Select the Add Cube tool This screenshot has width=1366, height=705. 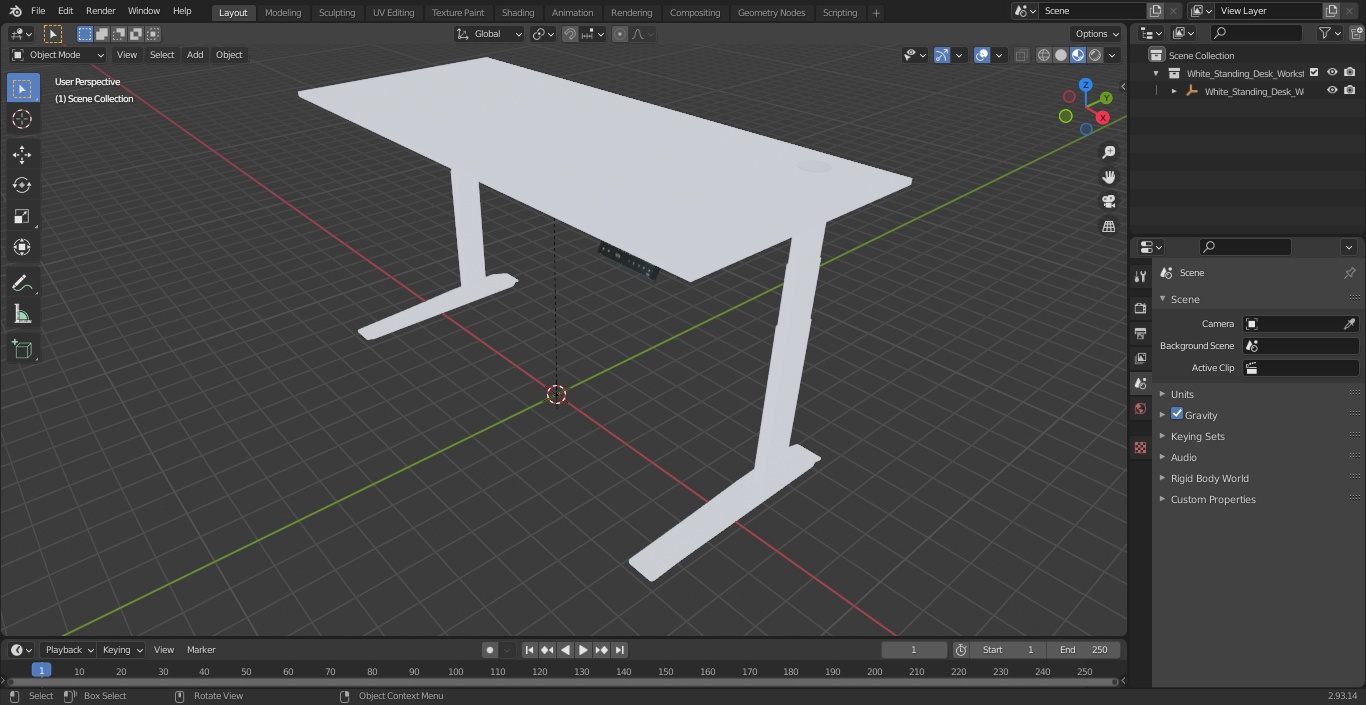(x=22, y=349)
